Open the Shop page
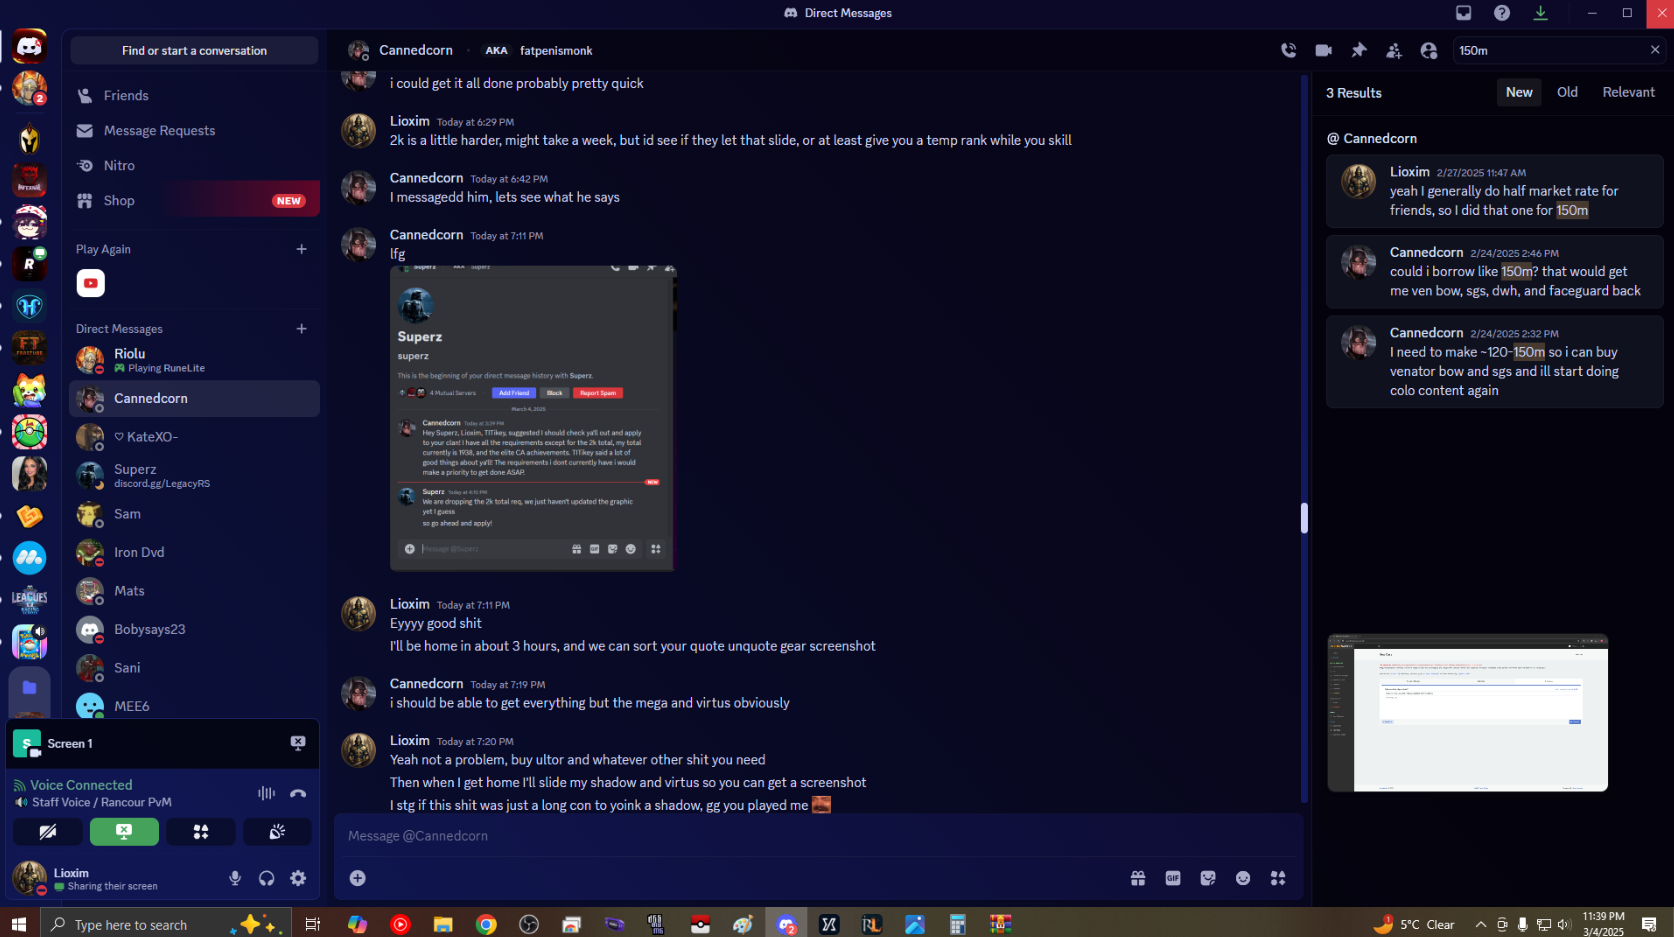This screenshot has height=937, width=1674. [195, 201]
